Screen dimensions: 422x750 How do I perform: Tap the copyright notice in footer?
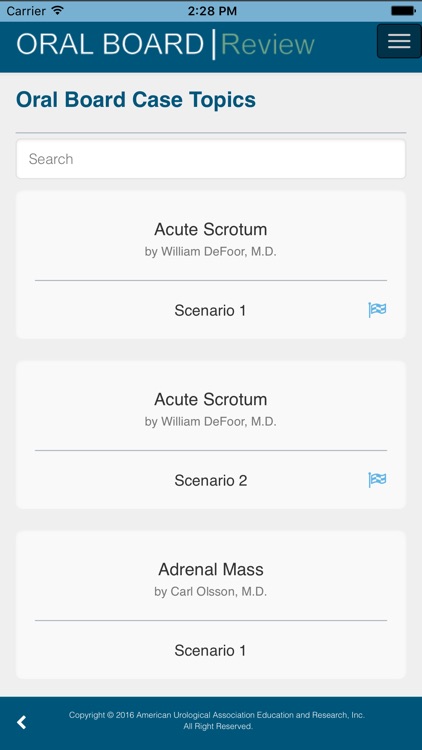point(217,721)
